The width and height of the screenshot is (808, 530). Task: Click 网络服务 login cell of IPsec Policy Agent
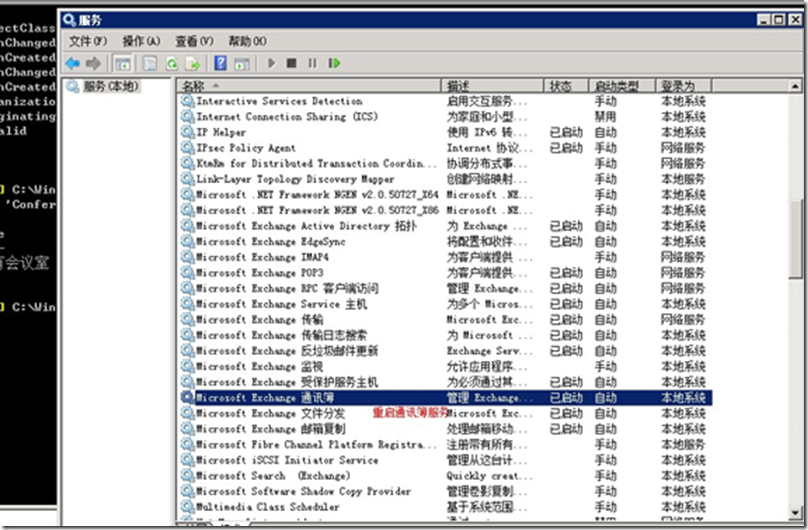(683, 148)
